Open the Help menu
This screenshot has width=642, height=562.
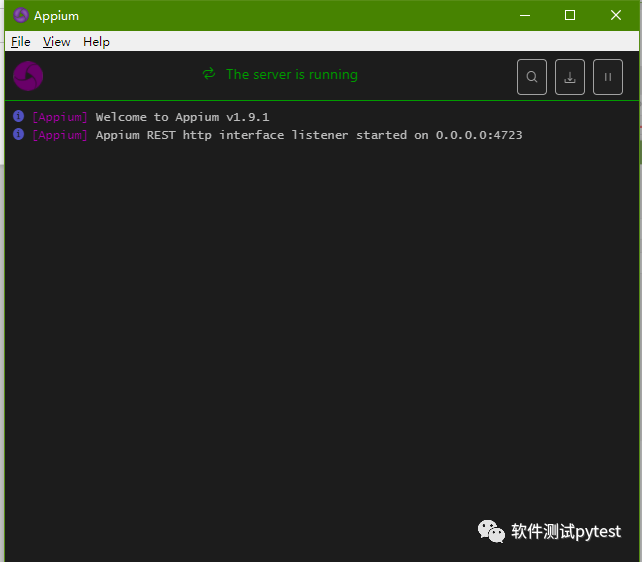tap(96, 42)
